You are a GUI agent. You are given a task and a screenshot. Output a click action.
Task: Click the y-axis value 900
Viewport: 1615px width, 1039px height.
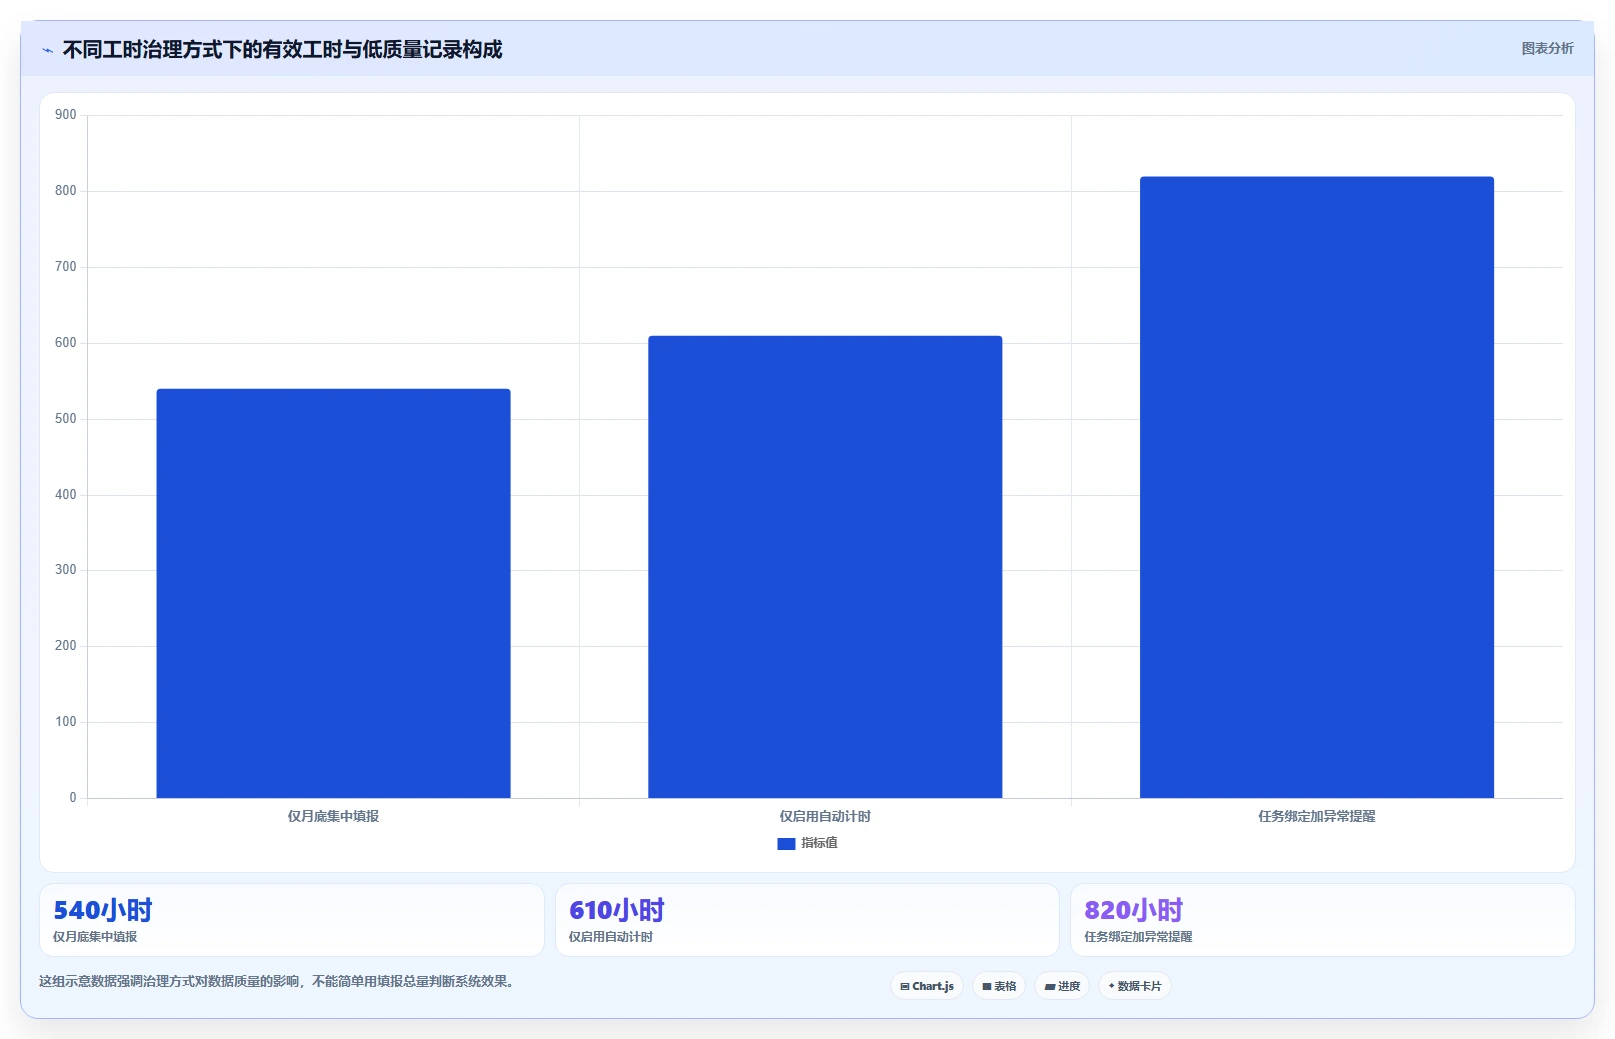pyautogui.click(x=65, y=115)
